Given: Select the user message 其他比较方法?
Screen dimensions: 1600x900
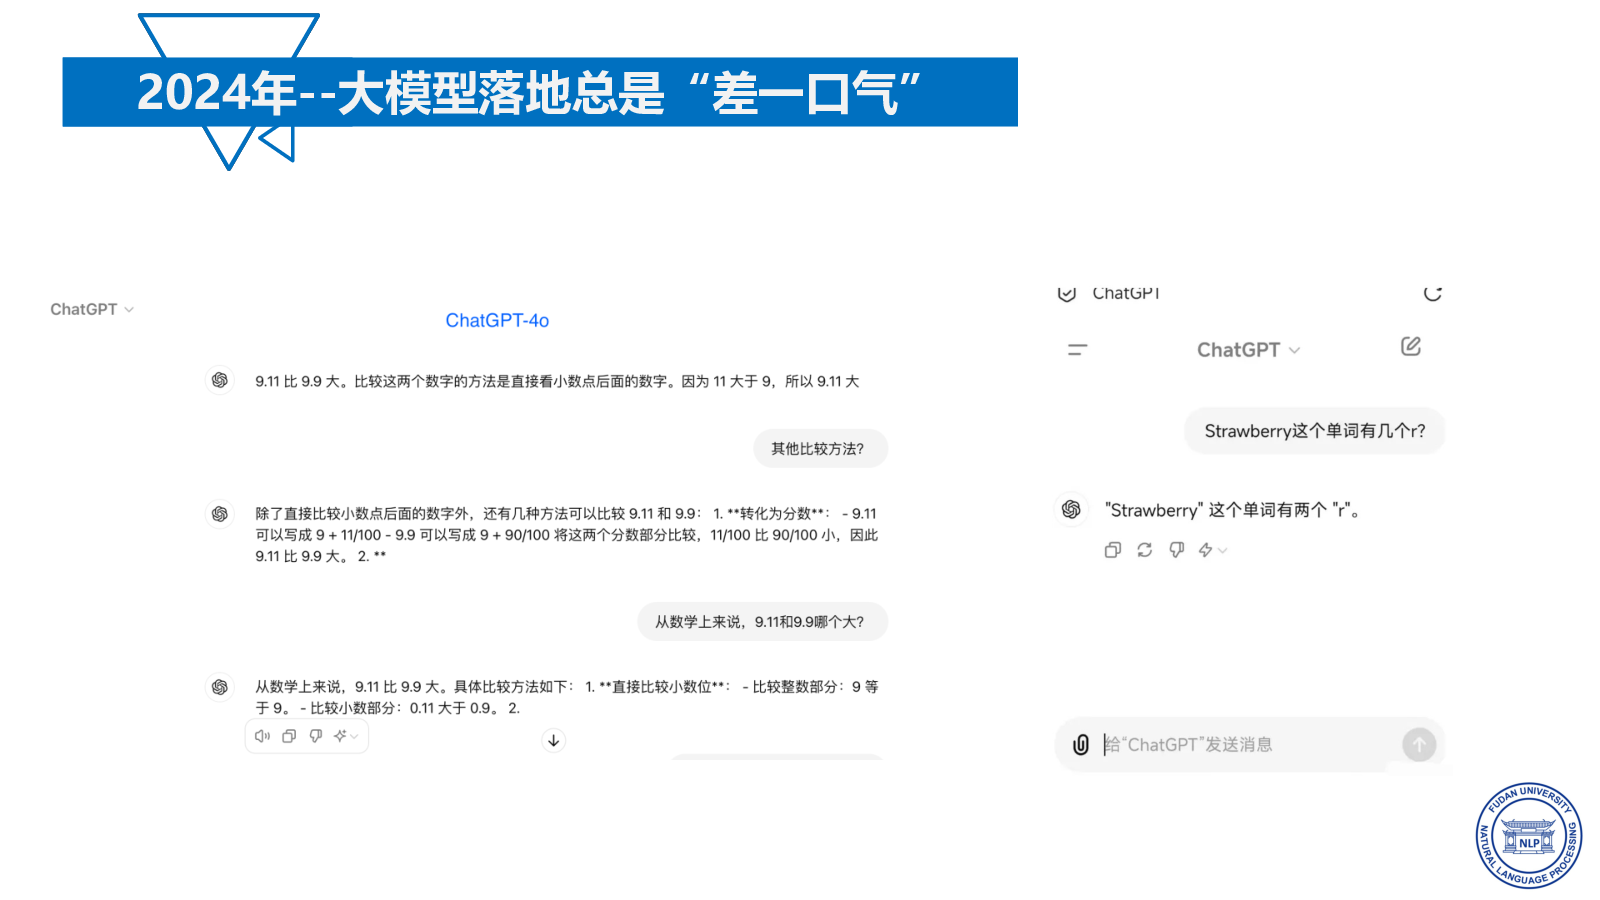Looking at the screenshot, I should (820, 448).
